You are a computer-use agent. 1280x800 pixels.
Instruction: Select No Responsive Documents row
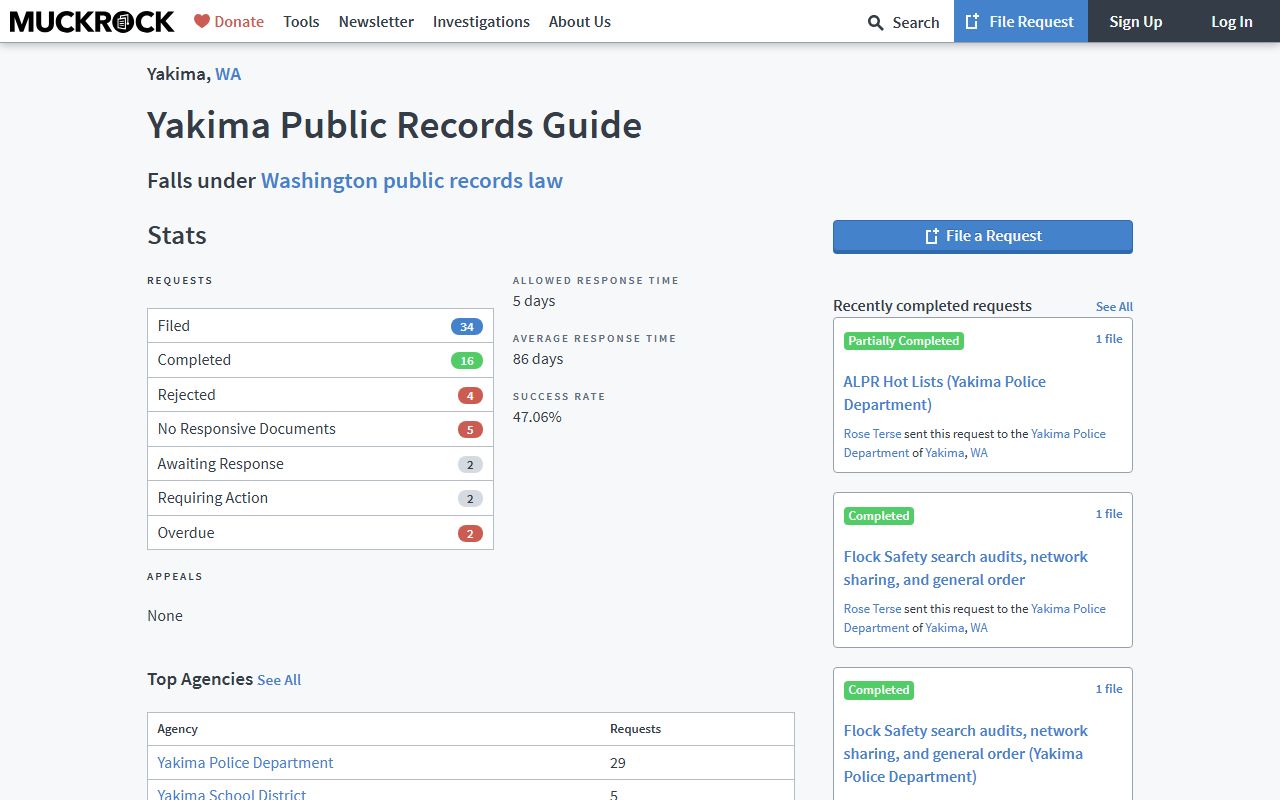[x=320, y=429]
